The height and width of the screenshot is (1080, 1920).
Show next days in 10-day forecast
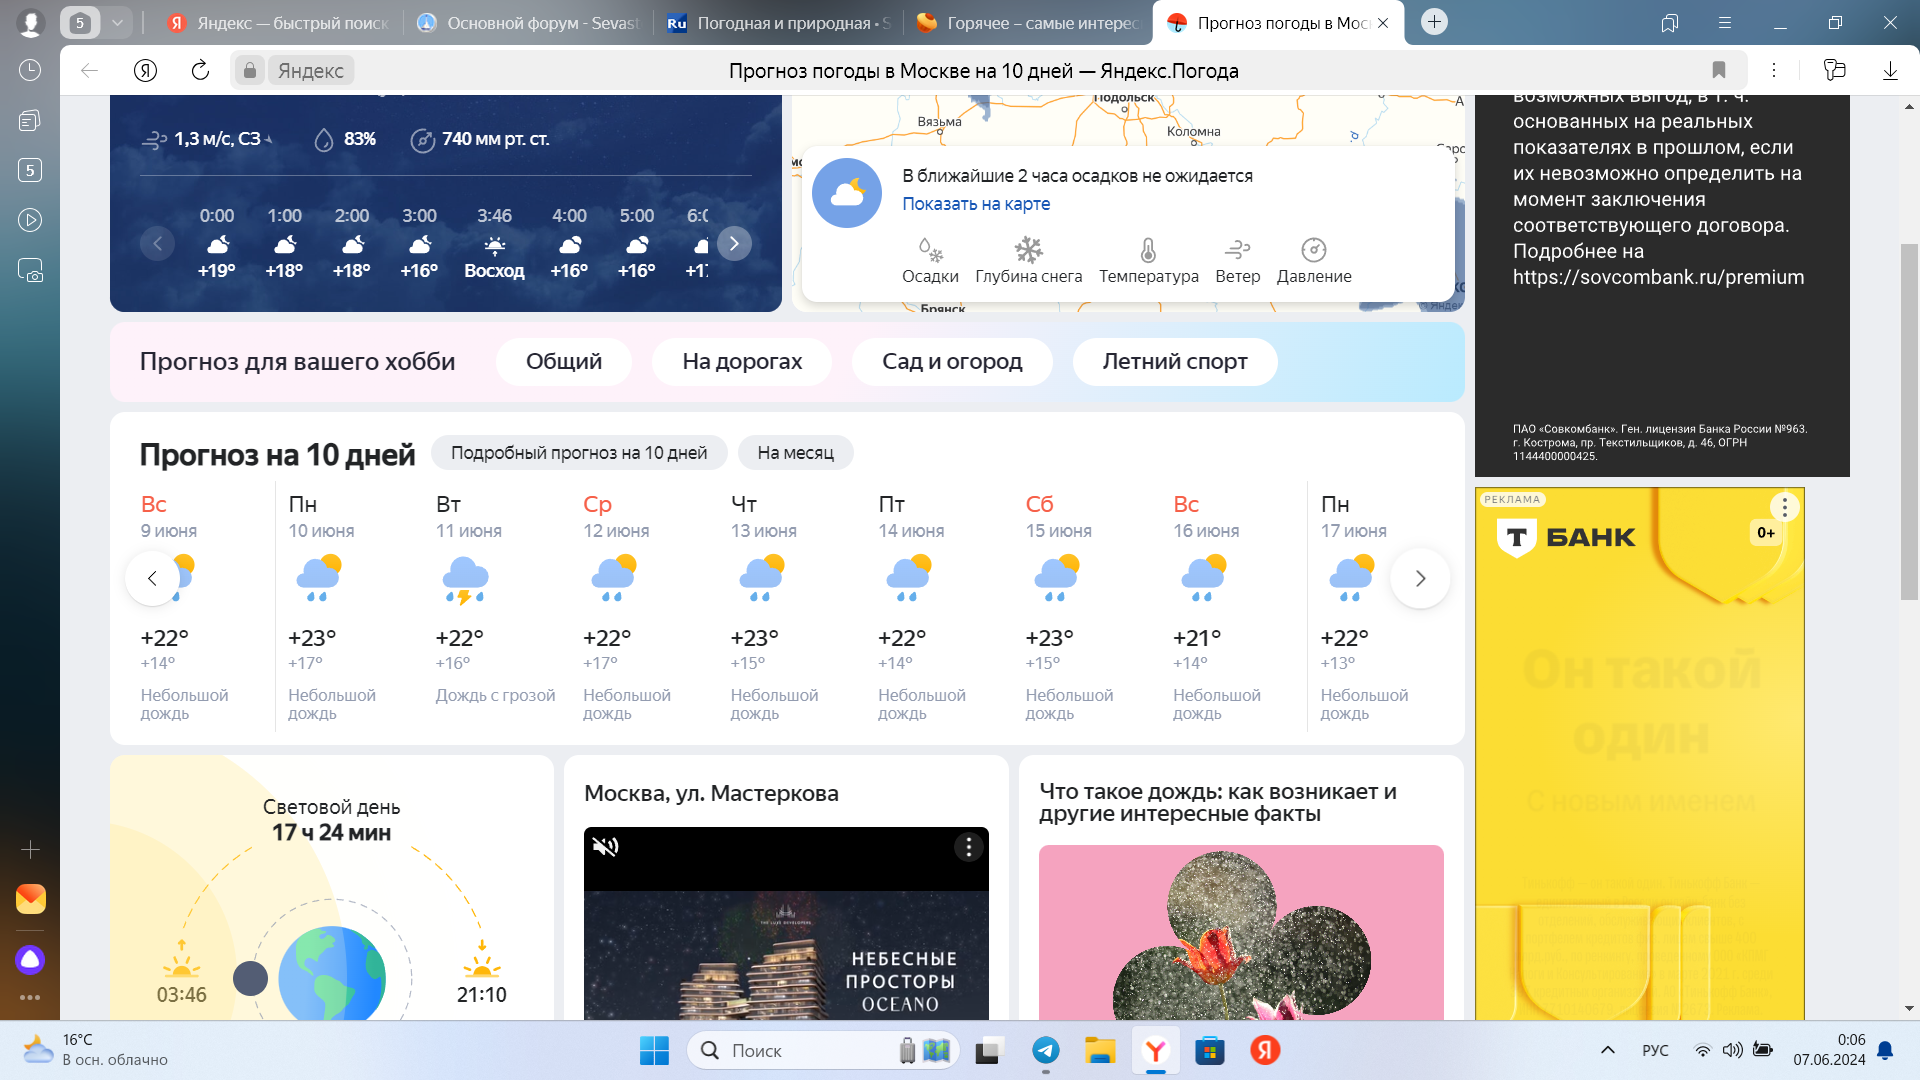pos(1420,578)
